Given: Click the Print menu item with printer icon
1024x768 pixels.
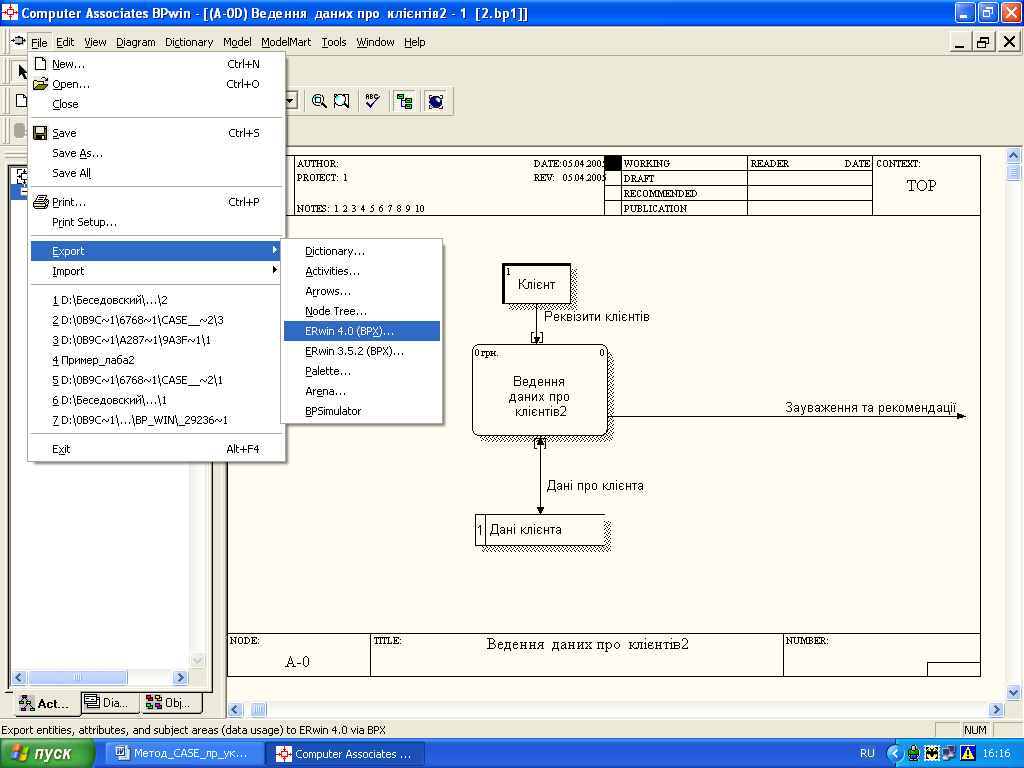Looking at the screenshot, I should 69,202.
